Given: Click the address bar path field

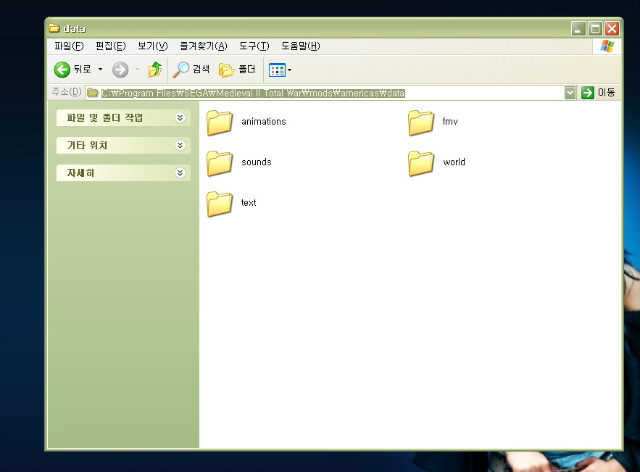Looking at the screenshot, I should click(x=325, y=93).
